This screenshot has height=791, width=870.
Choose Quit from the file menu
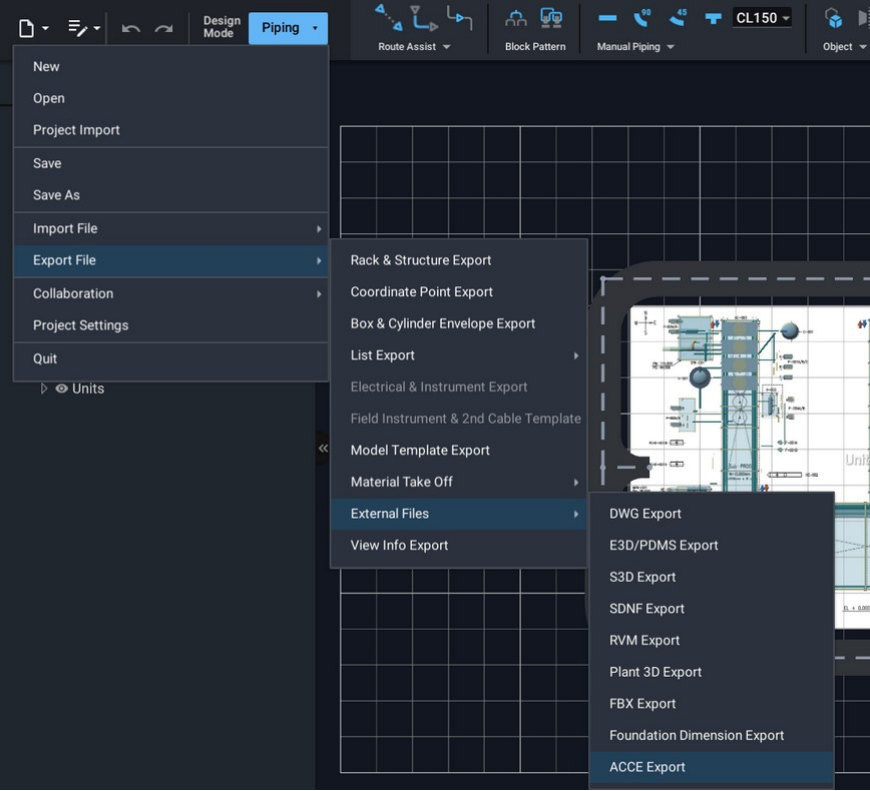[171, 358]
